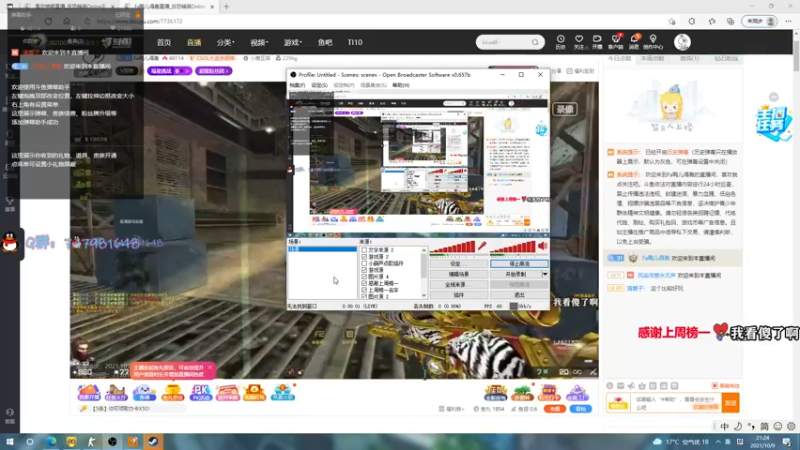800x450 pixels.
Task: Open the messages bell icon in header
Action: pos(634,42)
